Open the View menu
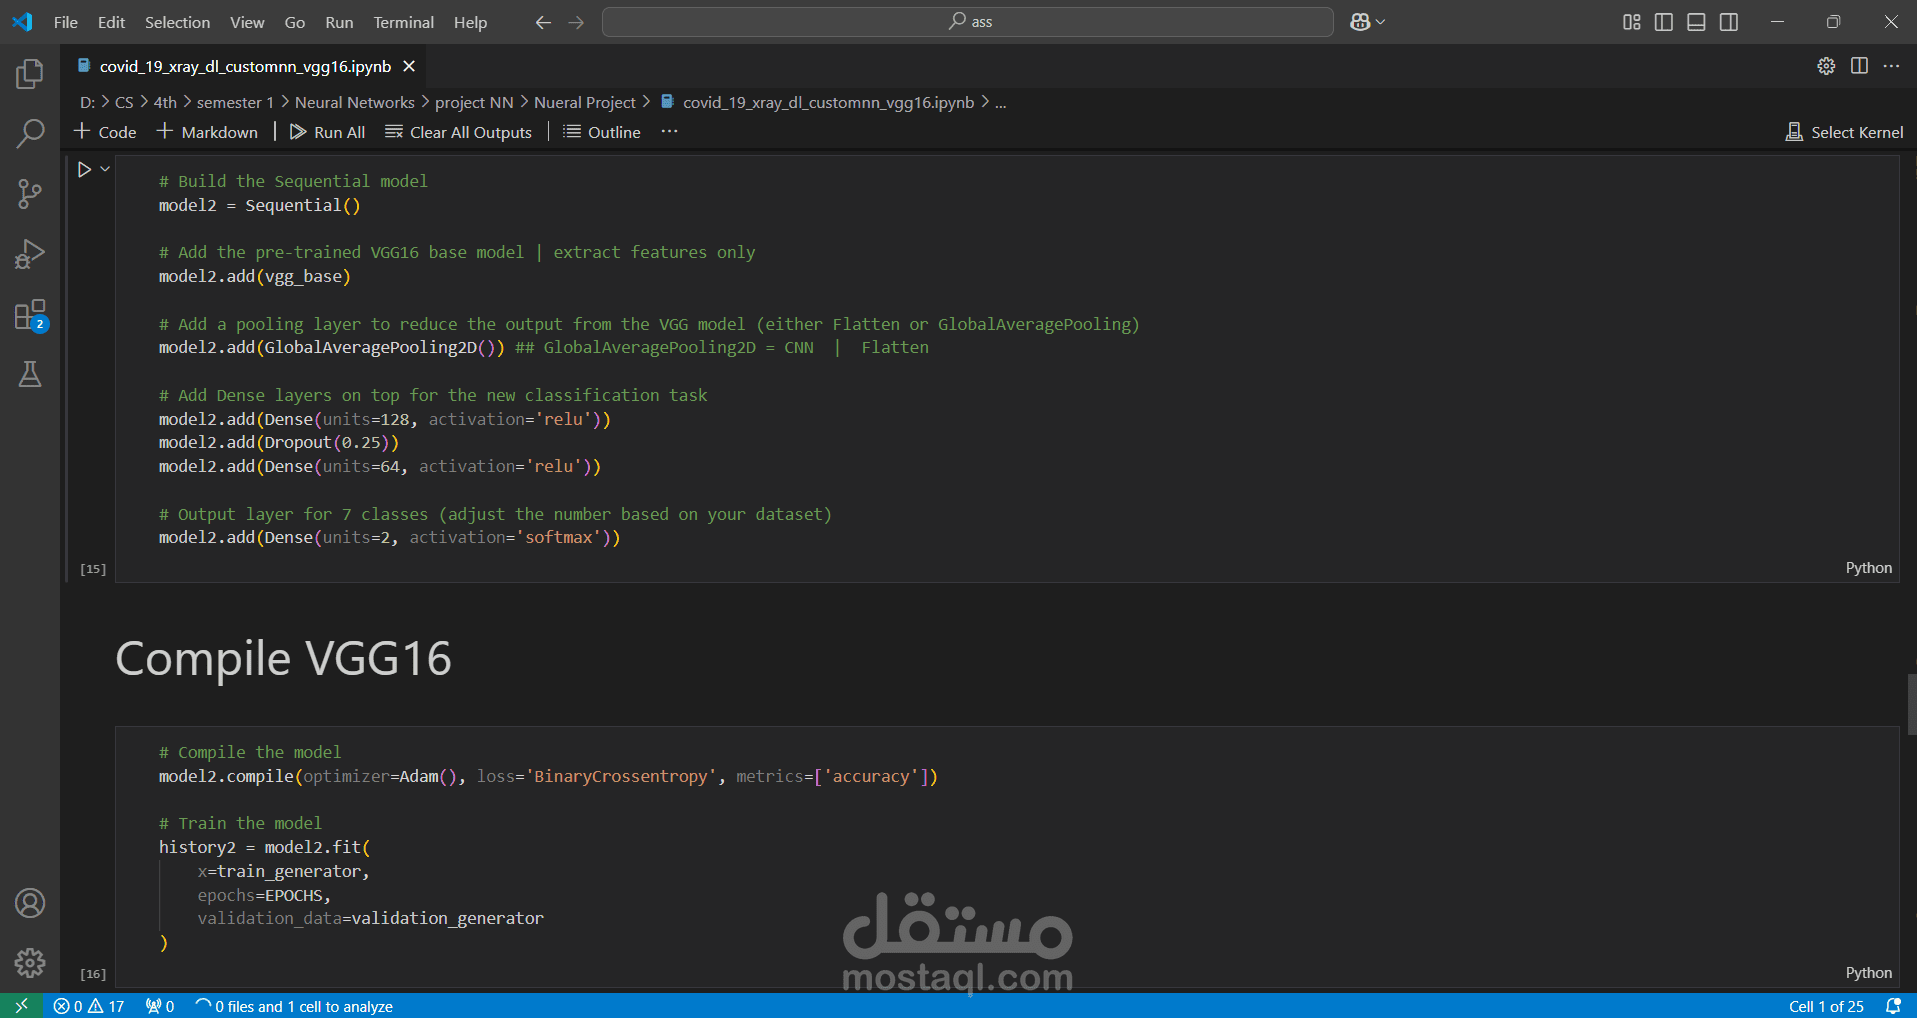This screenshot has height=1018, width=1917. coord(247,22)
